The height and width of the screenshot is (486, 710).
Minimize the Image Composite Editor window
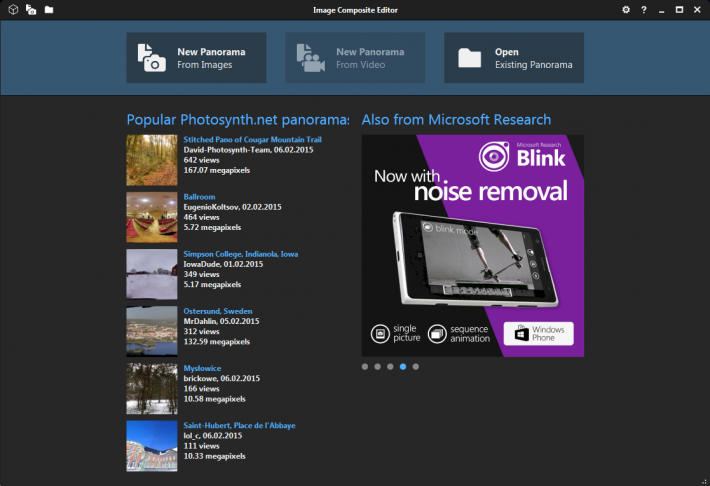pos(662,10)
